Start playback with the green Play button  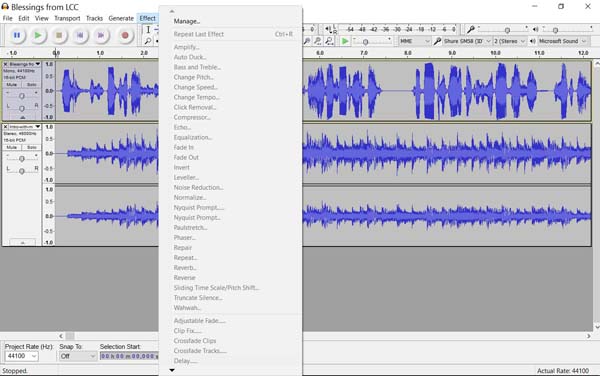pos(38,35)
